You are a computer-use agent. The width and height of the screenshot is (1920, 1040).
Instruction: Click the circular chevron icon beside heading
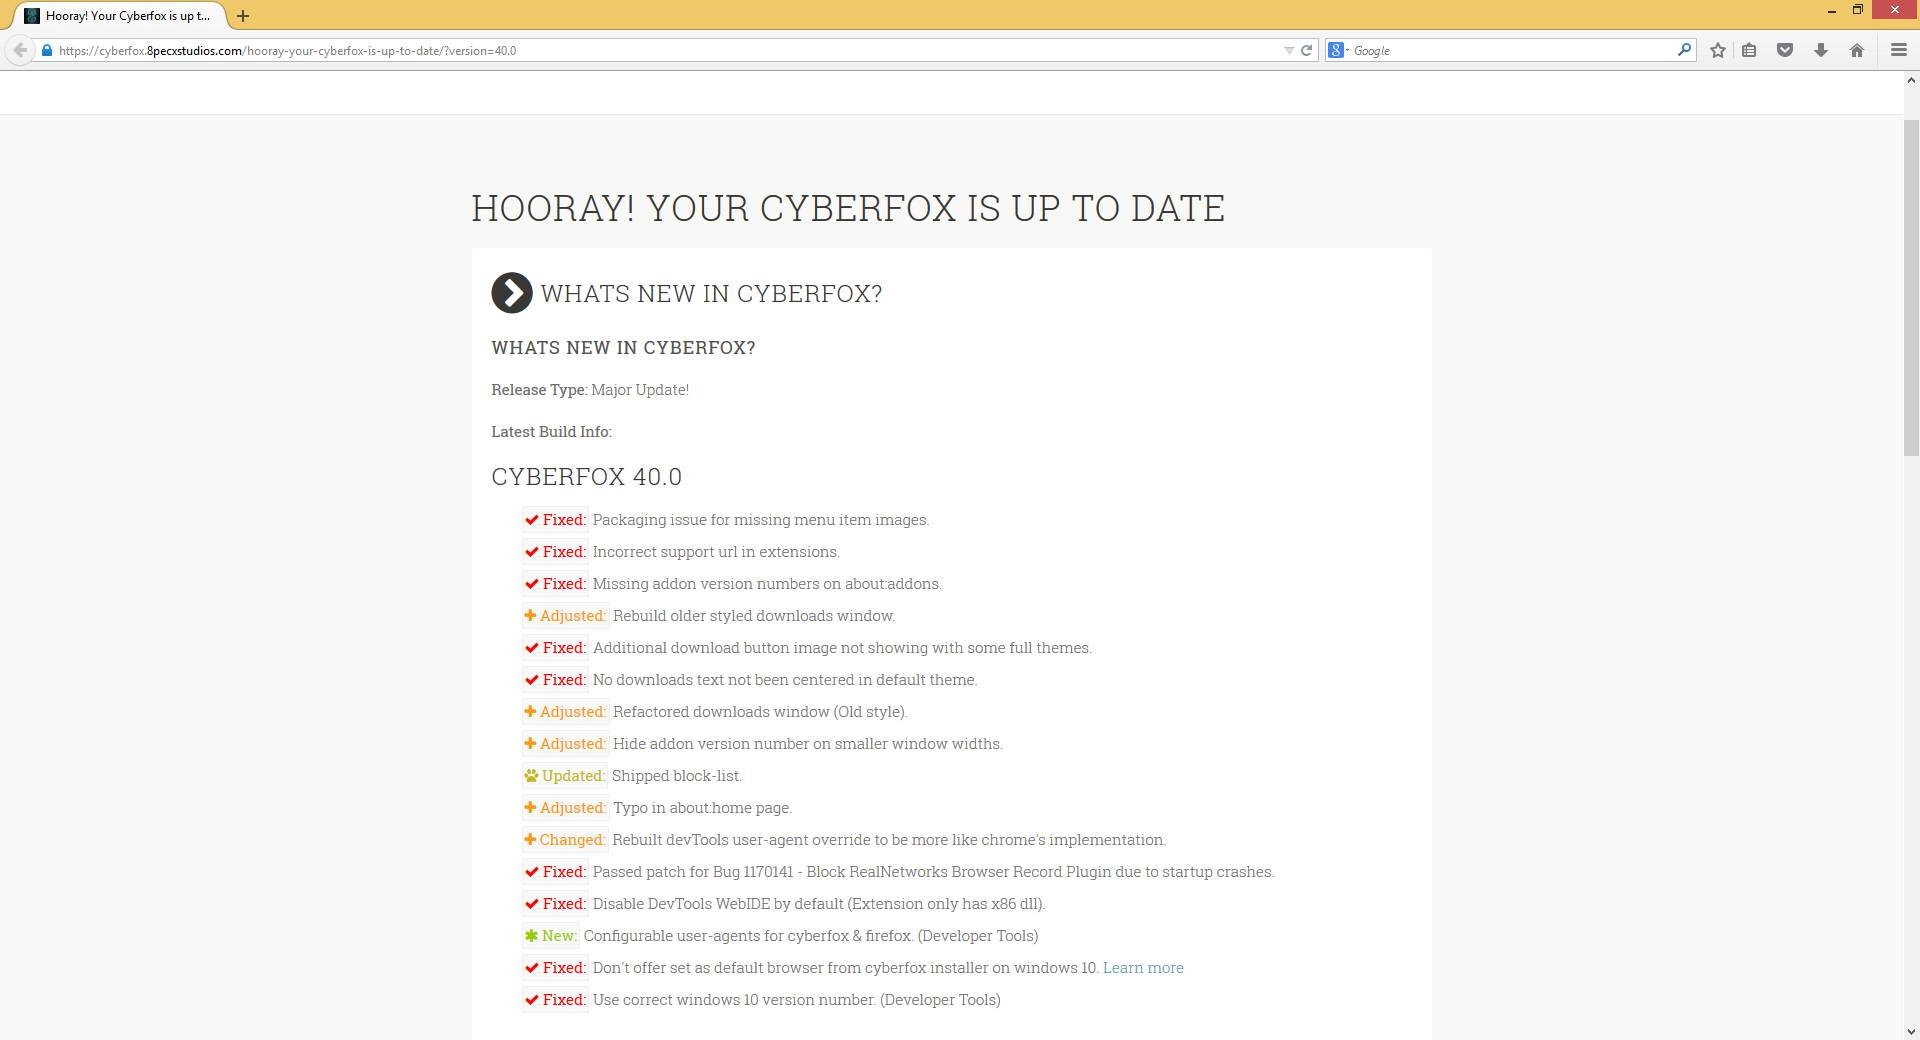pos(512,293)
